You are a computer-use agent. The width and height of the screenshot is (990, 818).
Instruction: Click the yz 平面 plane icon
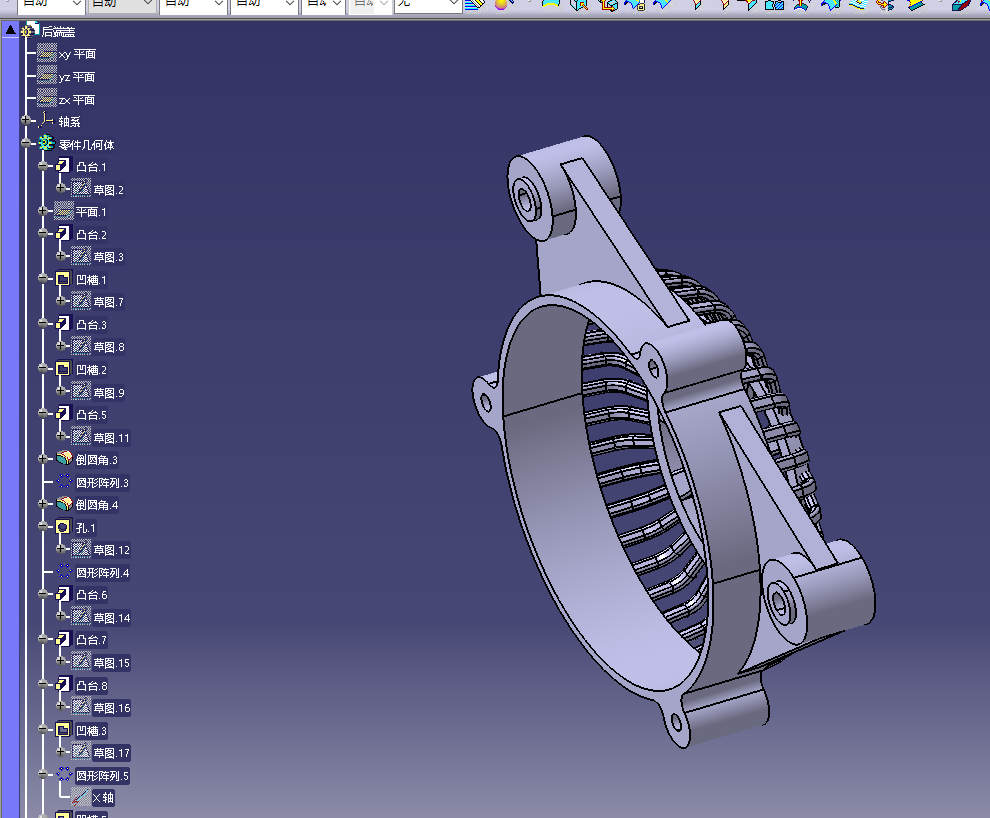coord(47,76)
